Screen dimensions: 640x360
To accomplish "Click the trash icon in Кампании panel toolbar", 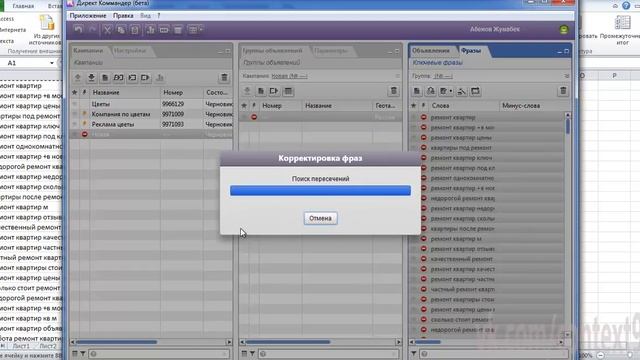I will coord(224,78).
